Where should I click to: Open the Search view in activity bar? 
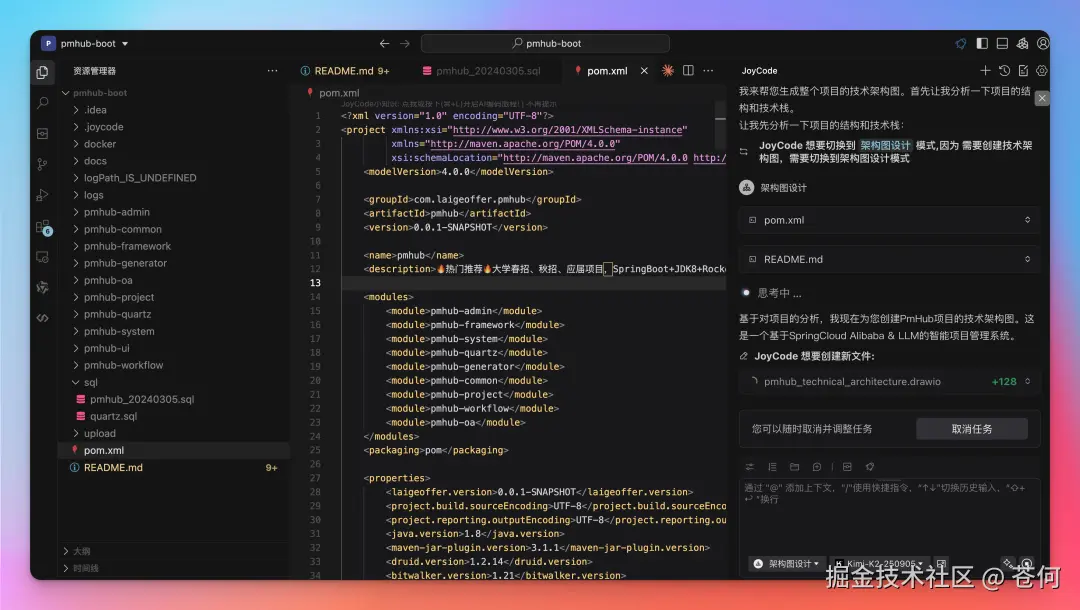click(x=43, y=103)
